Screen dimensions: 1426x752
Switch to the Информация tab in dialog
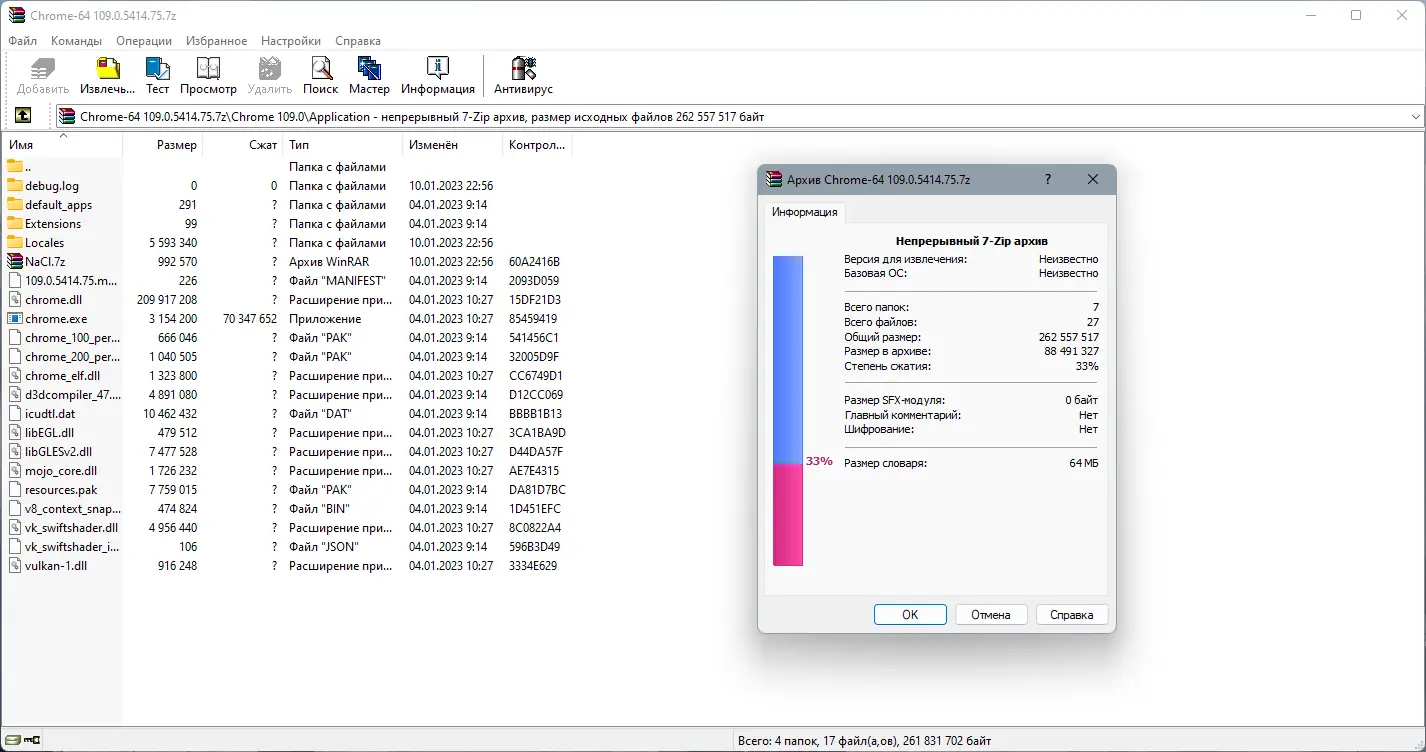pos(803,212)
